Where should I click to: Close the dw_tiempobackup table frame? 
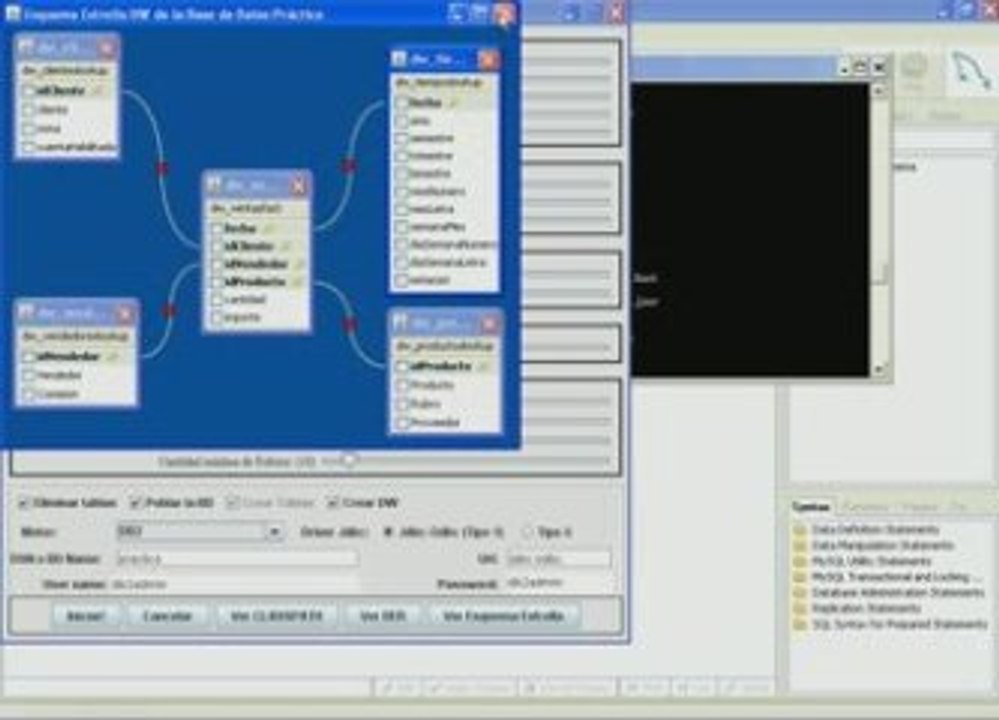489,60
